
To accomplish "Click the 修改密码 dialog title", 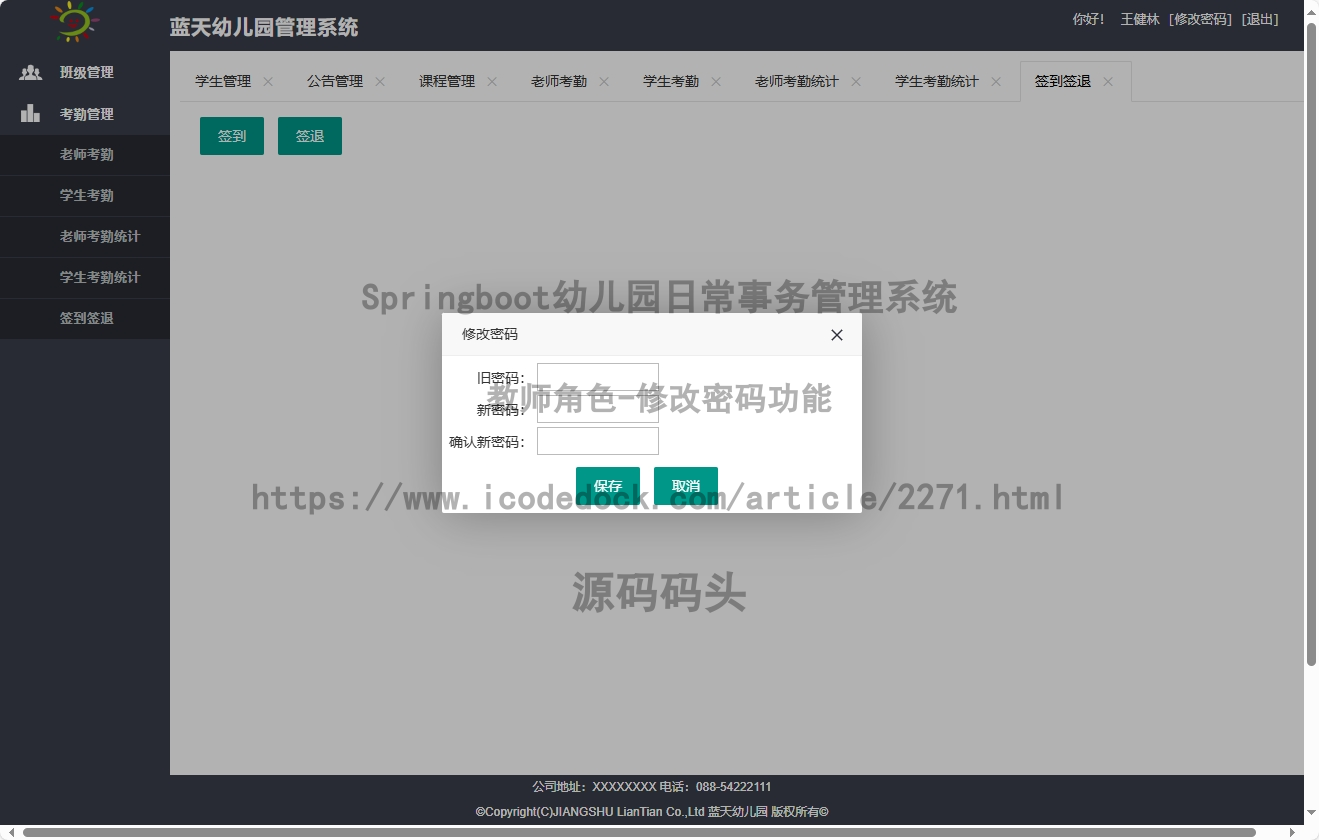I will point(490,334).
